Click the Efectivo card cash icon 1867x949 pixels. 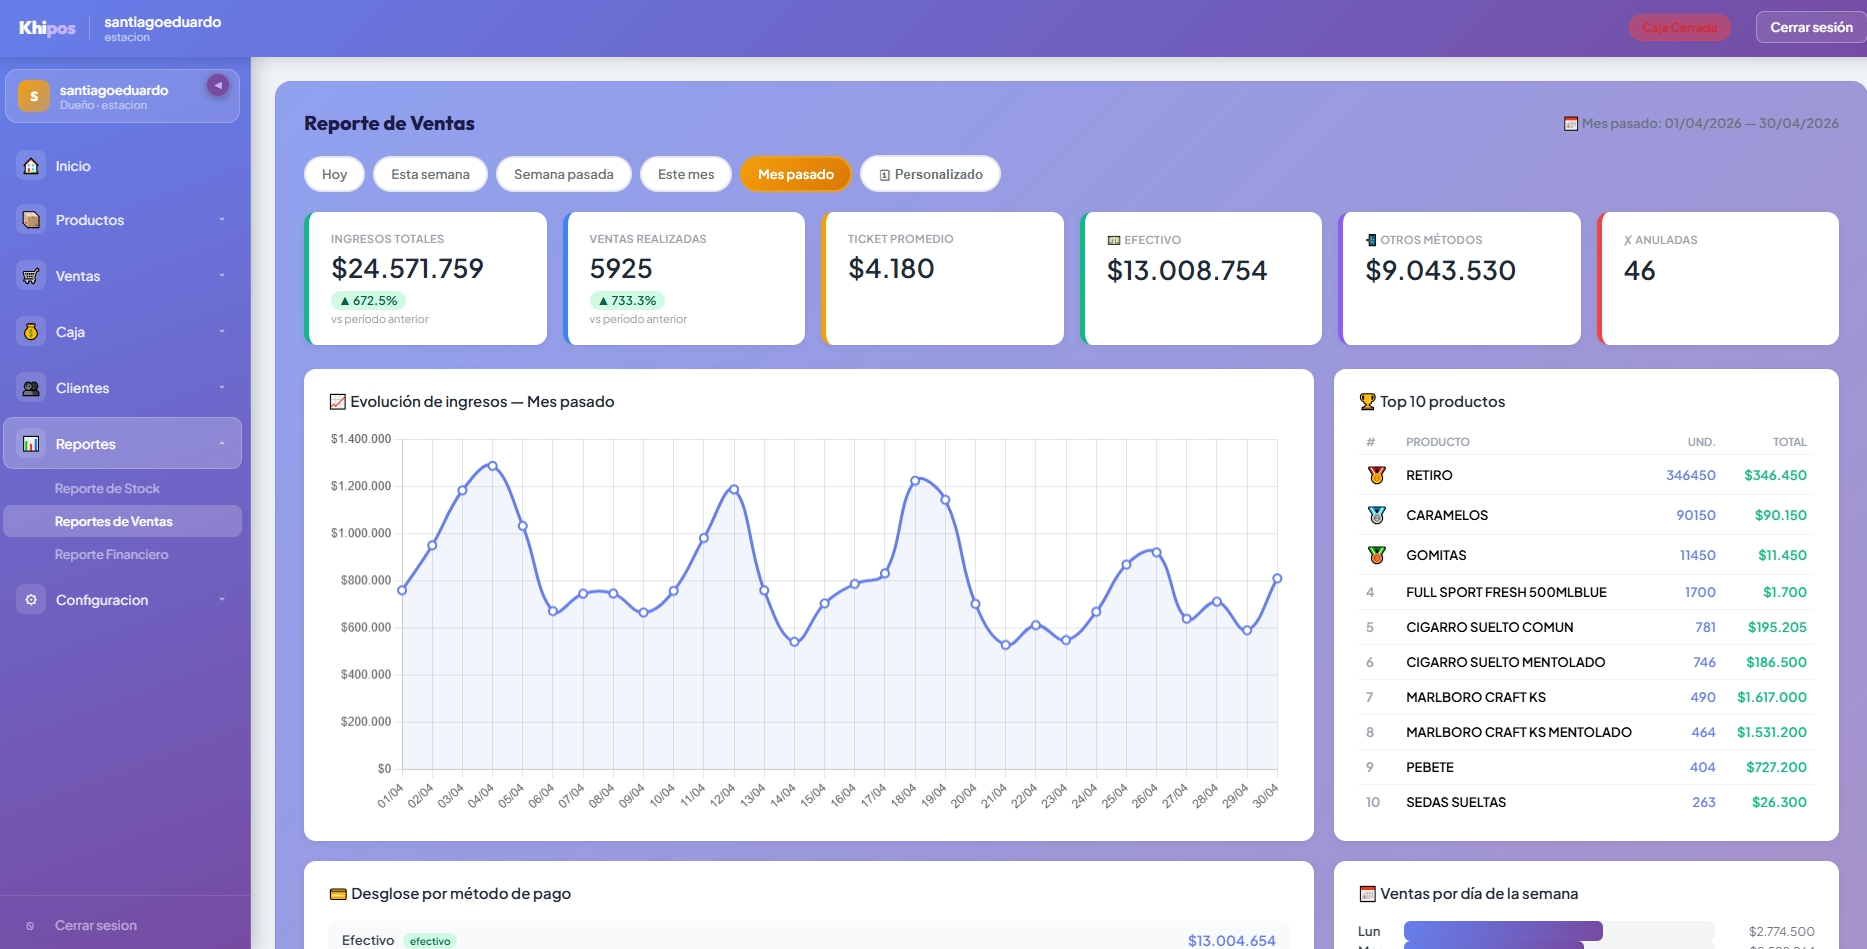click(x=1114, y=240)
